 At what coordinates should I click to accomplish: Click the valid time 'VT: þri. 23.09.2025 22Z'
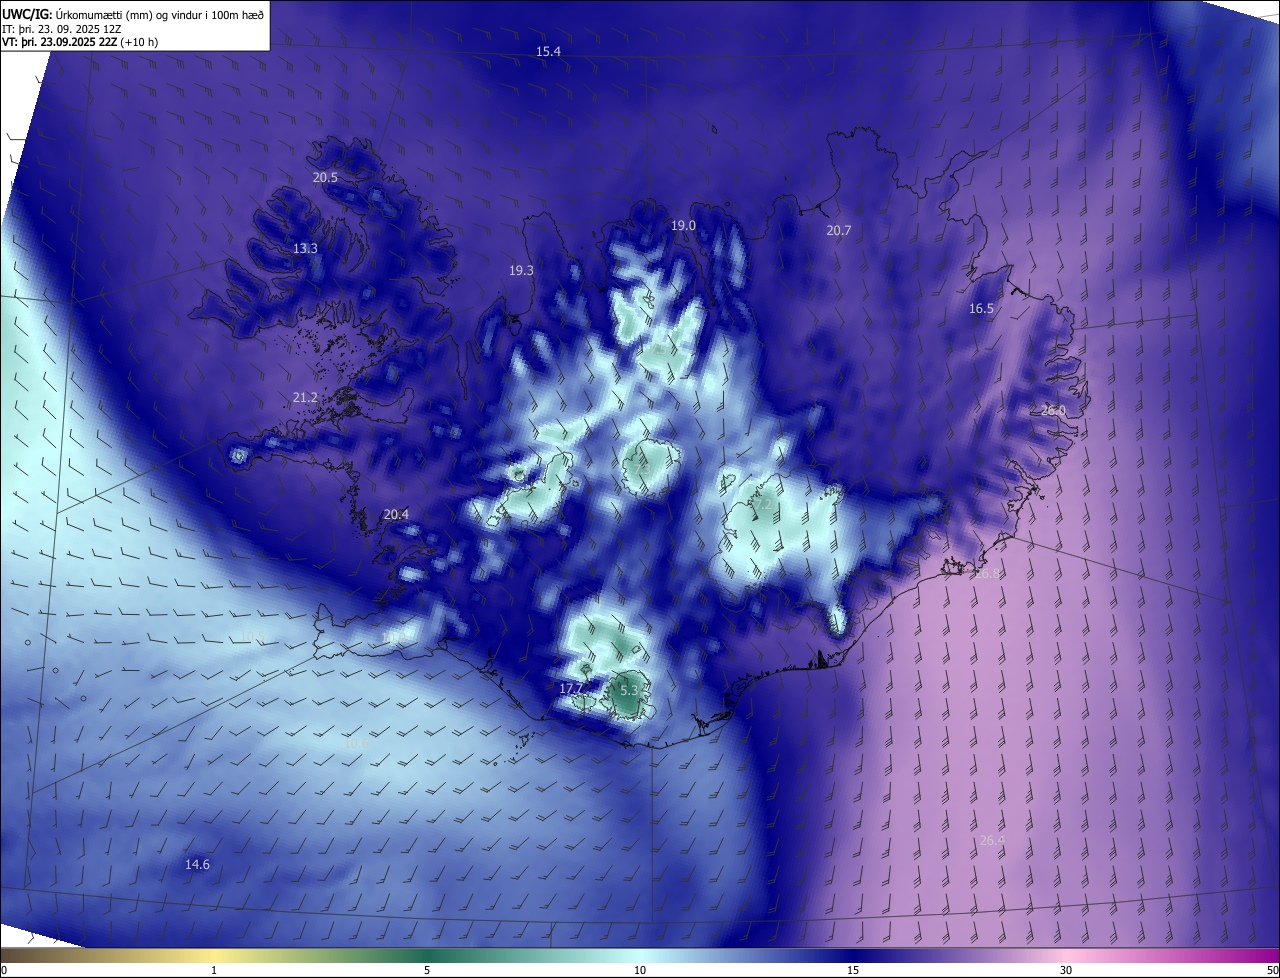click(59, 42)
